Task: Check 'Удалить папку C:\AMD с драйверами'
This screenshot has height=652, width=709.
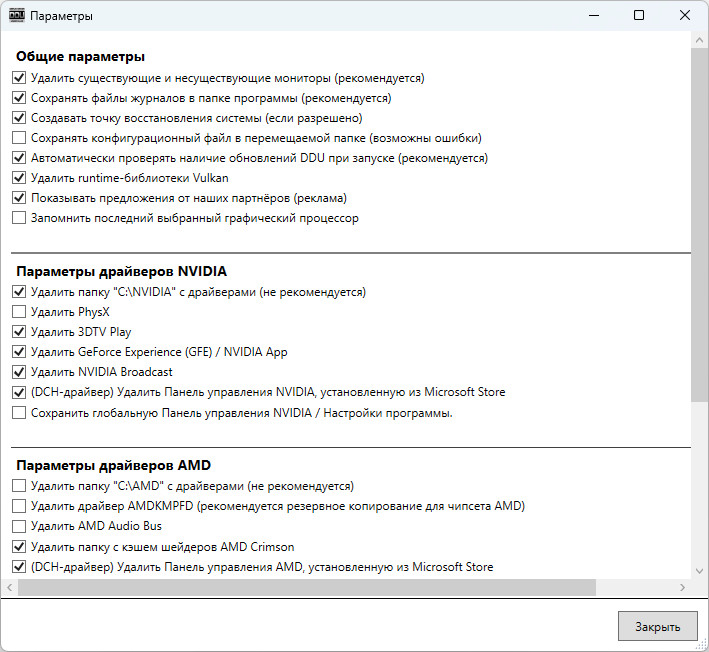Action: [x=19, y=486]
